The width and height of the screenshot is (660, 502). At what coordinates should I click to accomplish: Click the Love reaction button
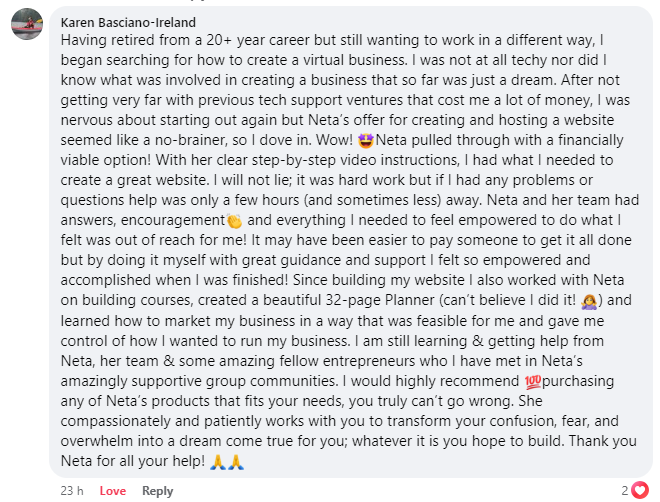pos(113,491)
